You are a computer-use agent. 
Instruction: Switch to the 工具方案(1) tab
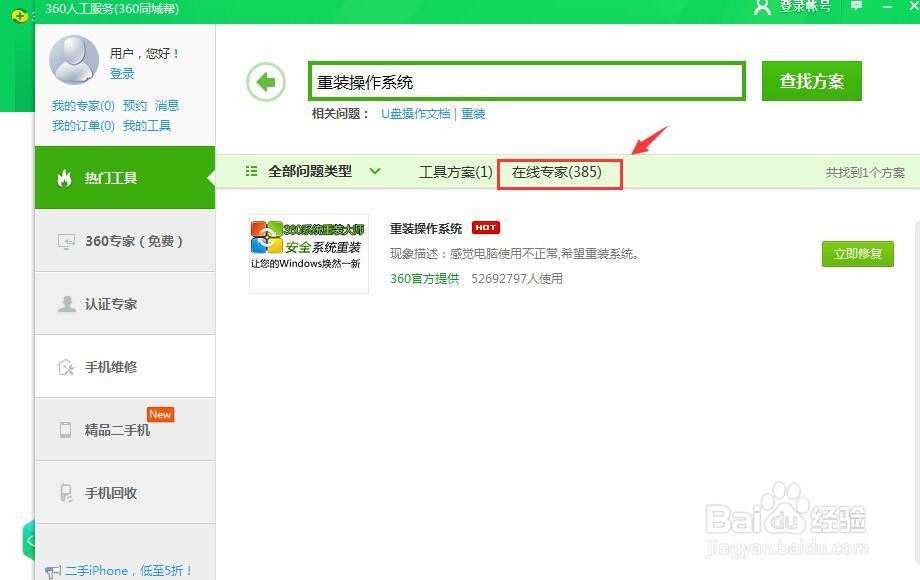pyautogui.click(x=455, y=171)
